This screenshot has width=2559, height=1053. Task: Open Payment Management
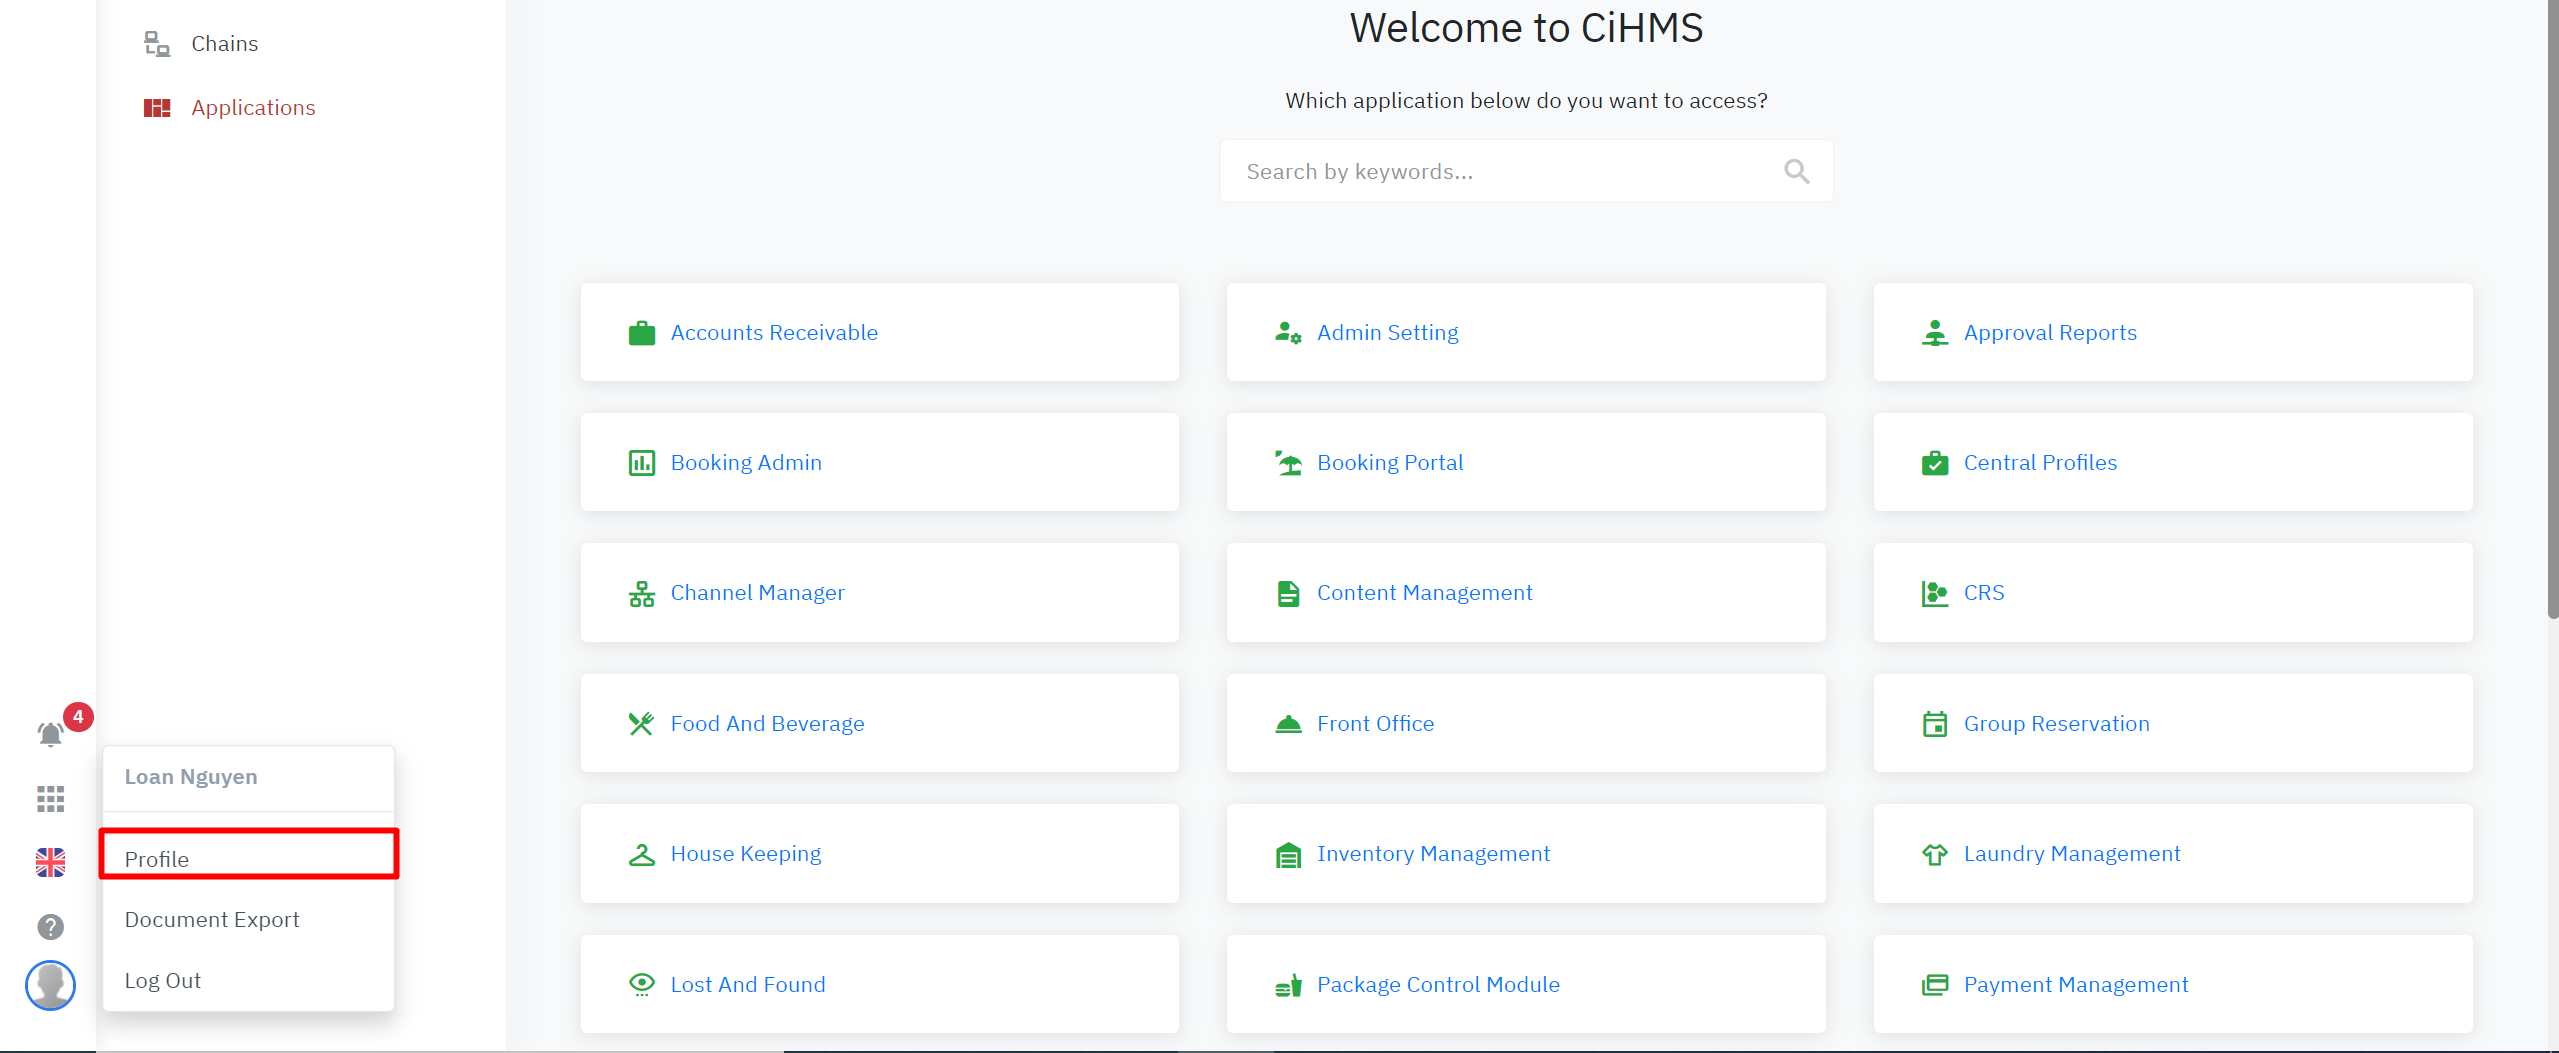point(2173,985)
